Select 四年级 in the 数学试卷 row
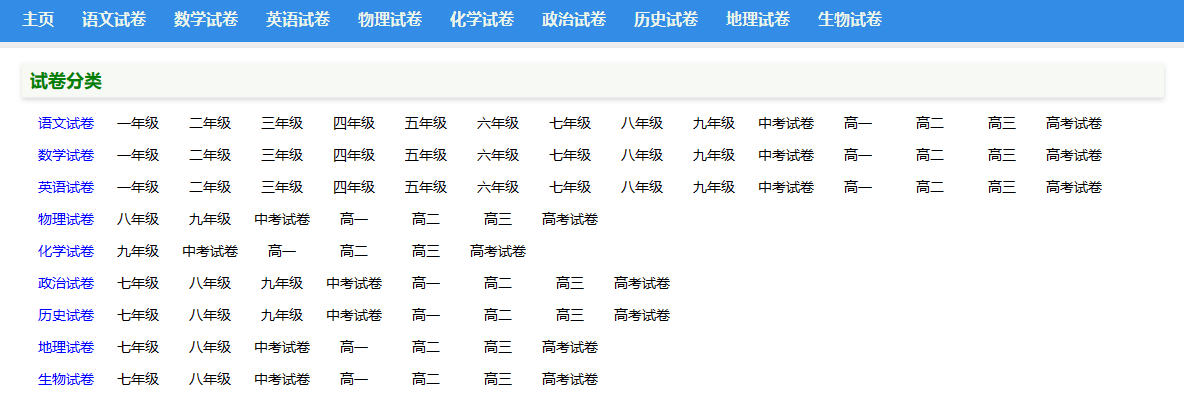 point(354,155)
